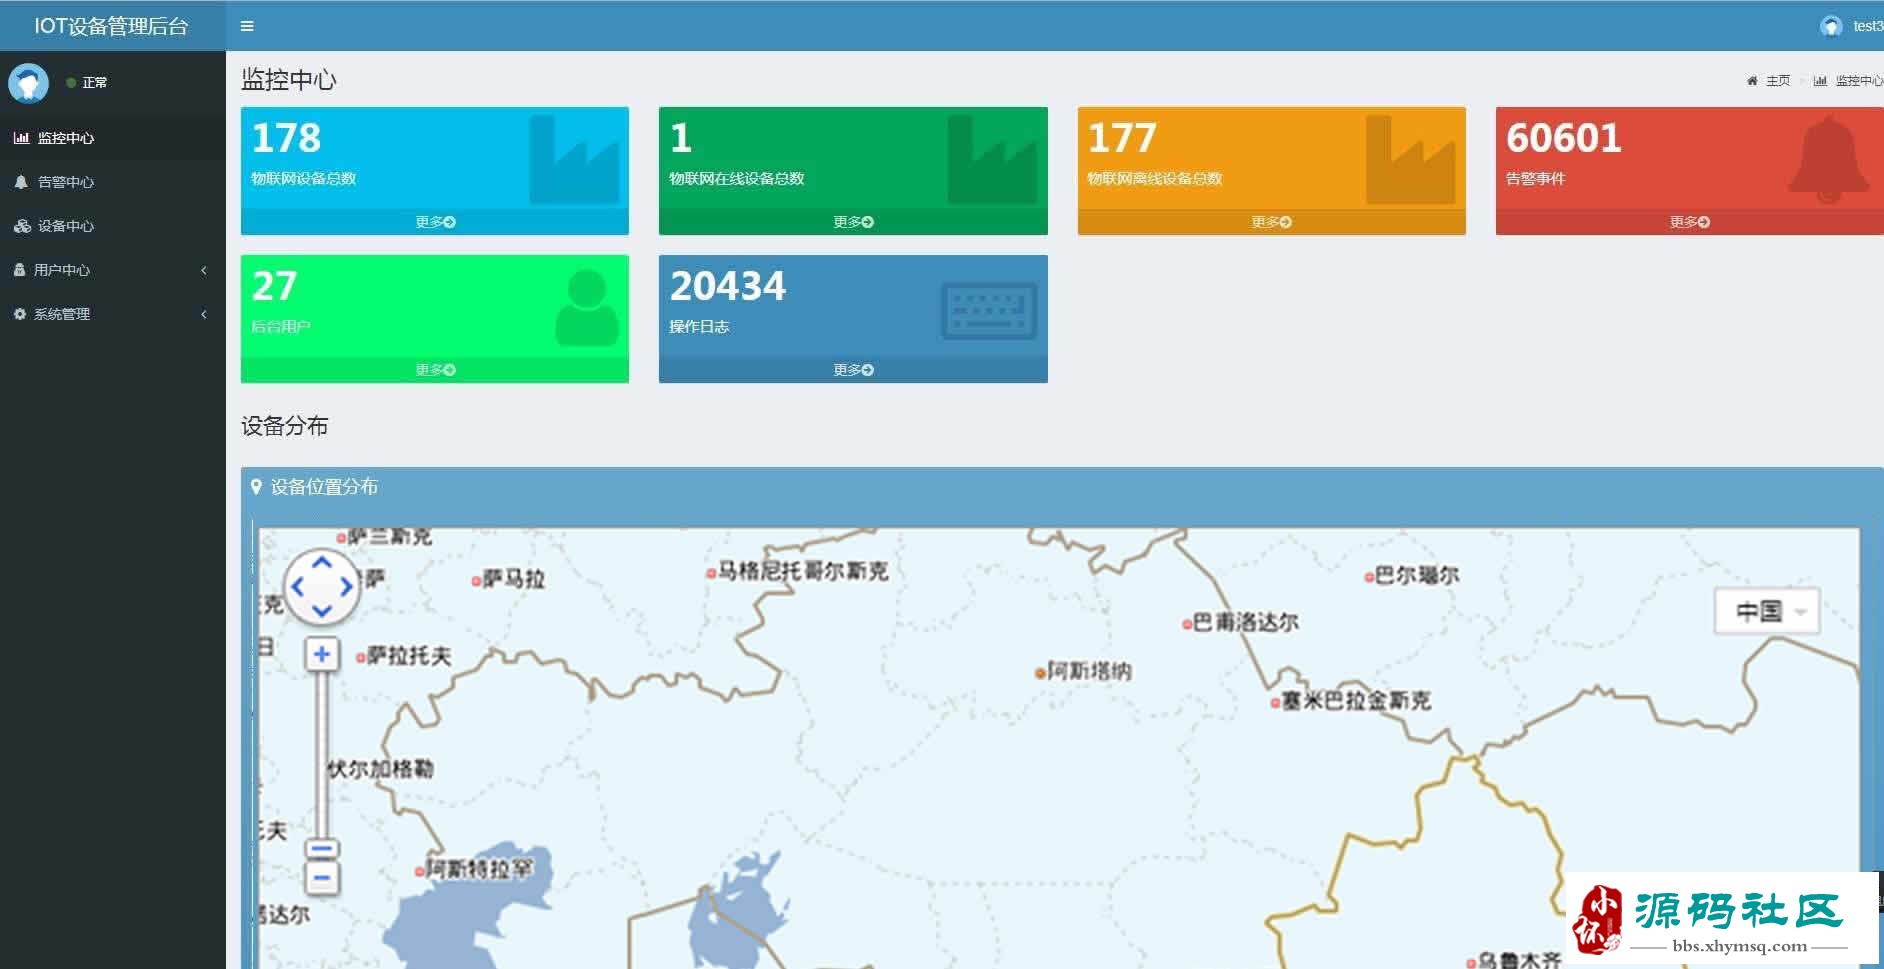
Task: Click 更多 on the 后台用户 card
Action: pyautogui.click(x=435, y=370)
